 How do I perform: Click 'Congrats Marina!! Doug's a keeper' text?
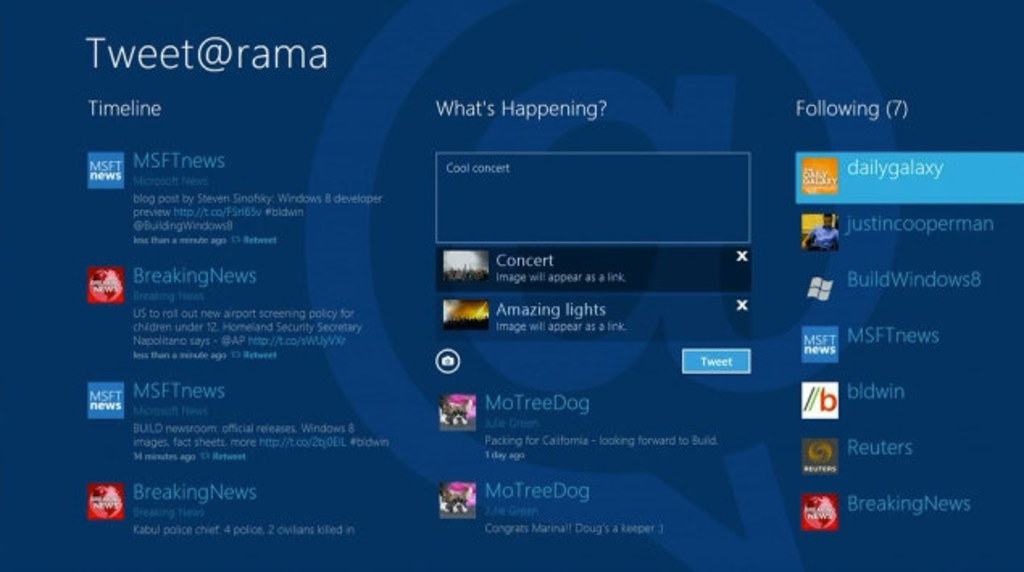(x=573, y=528)
